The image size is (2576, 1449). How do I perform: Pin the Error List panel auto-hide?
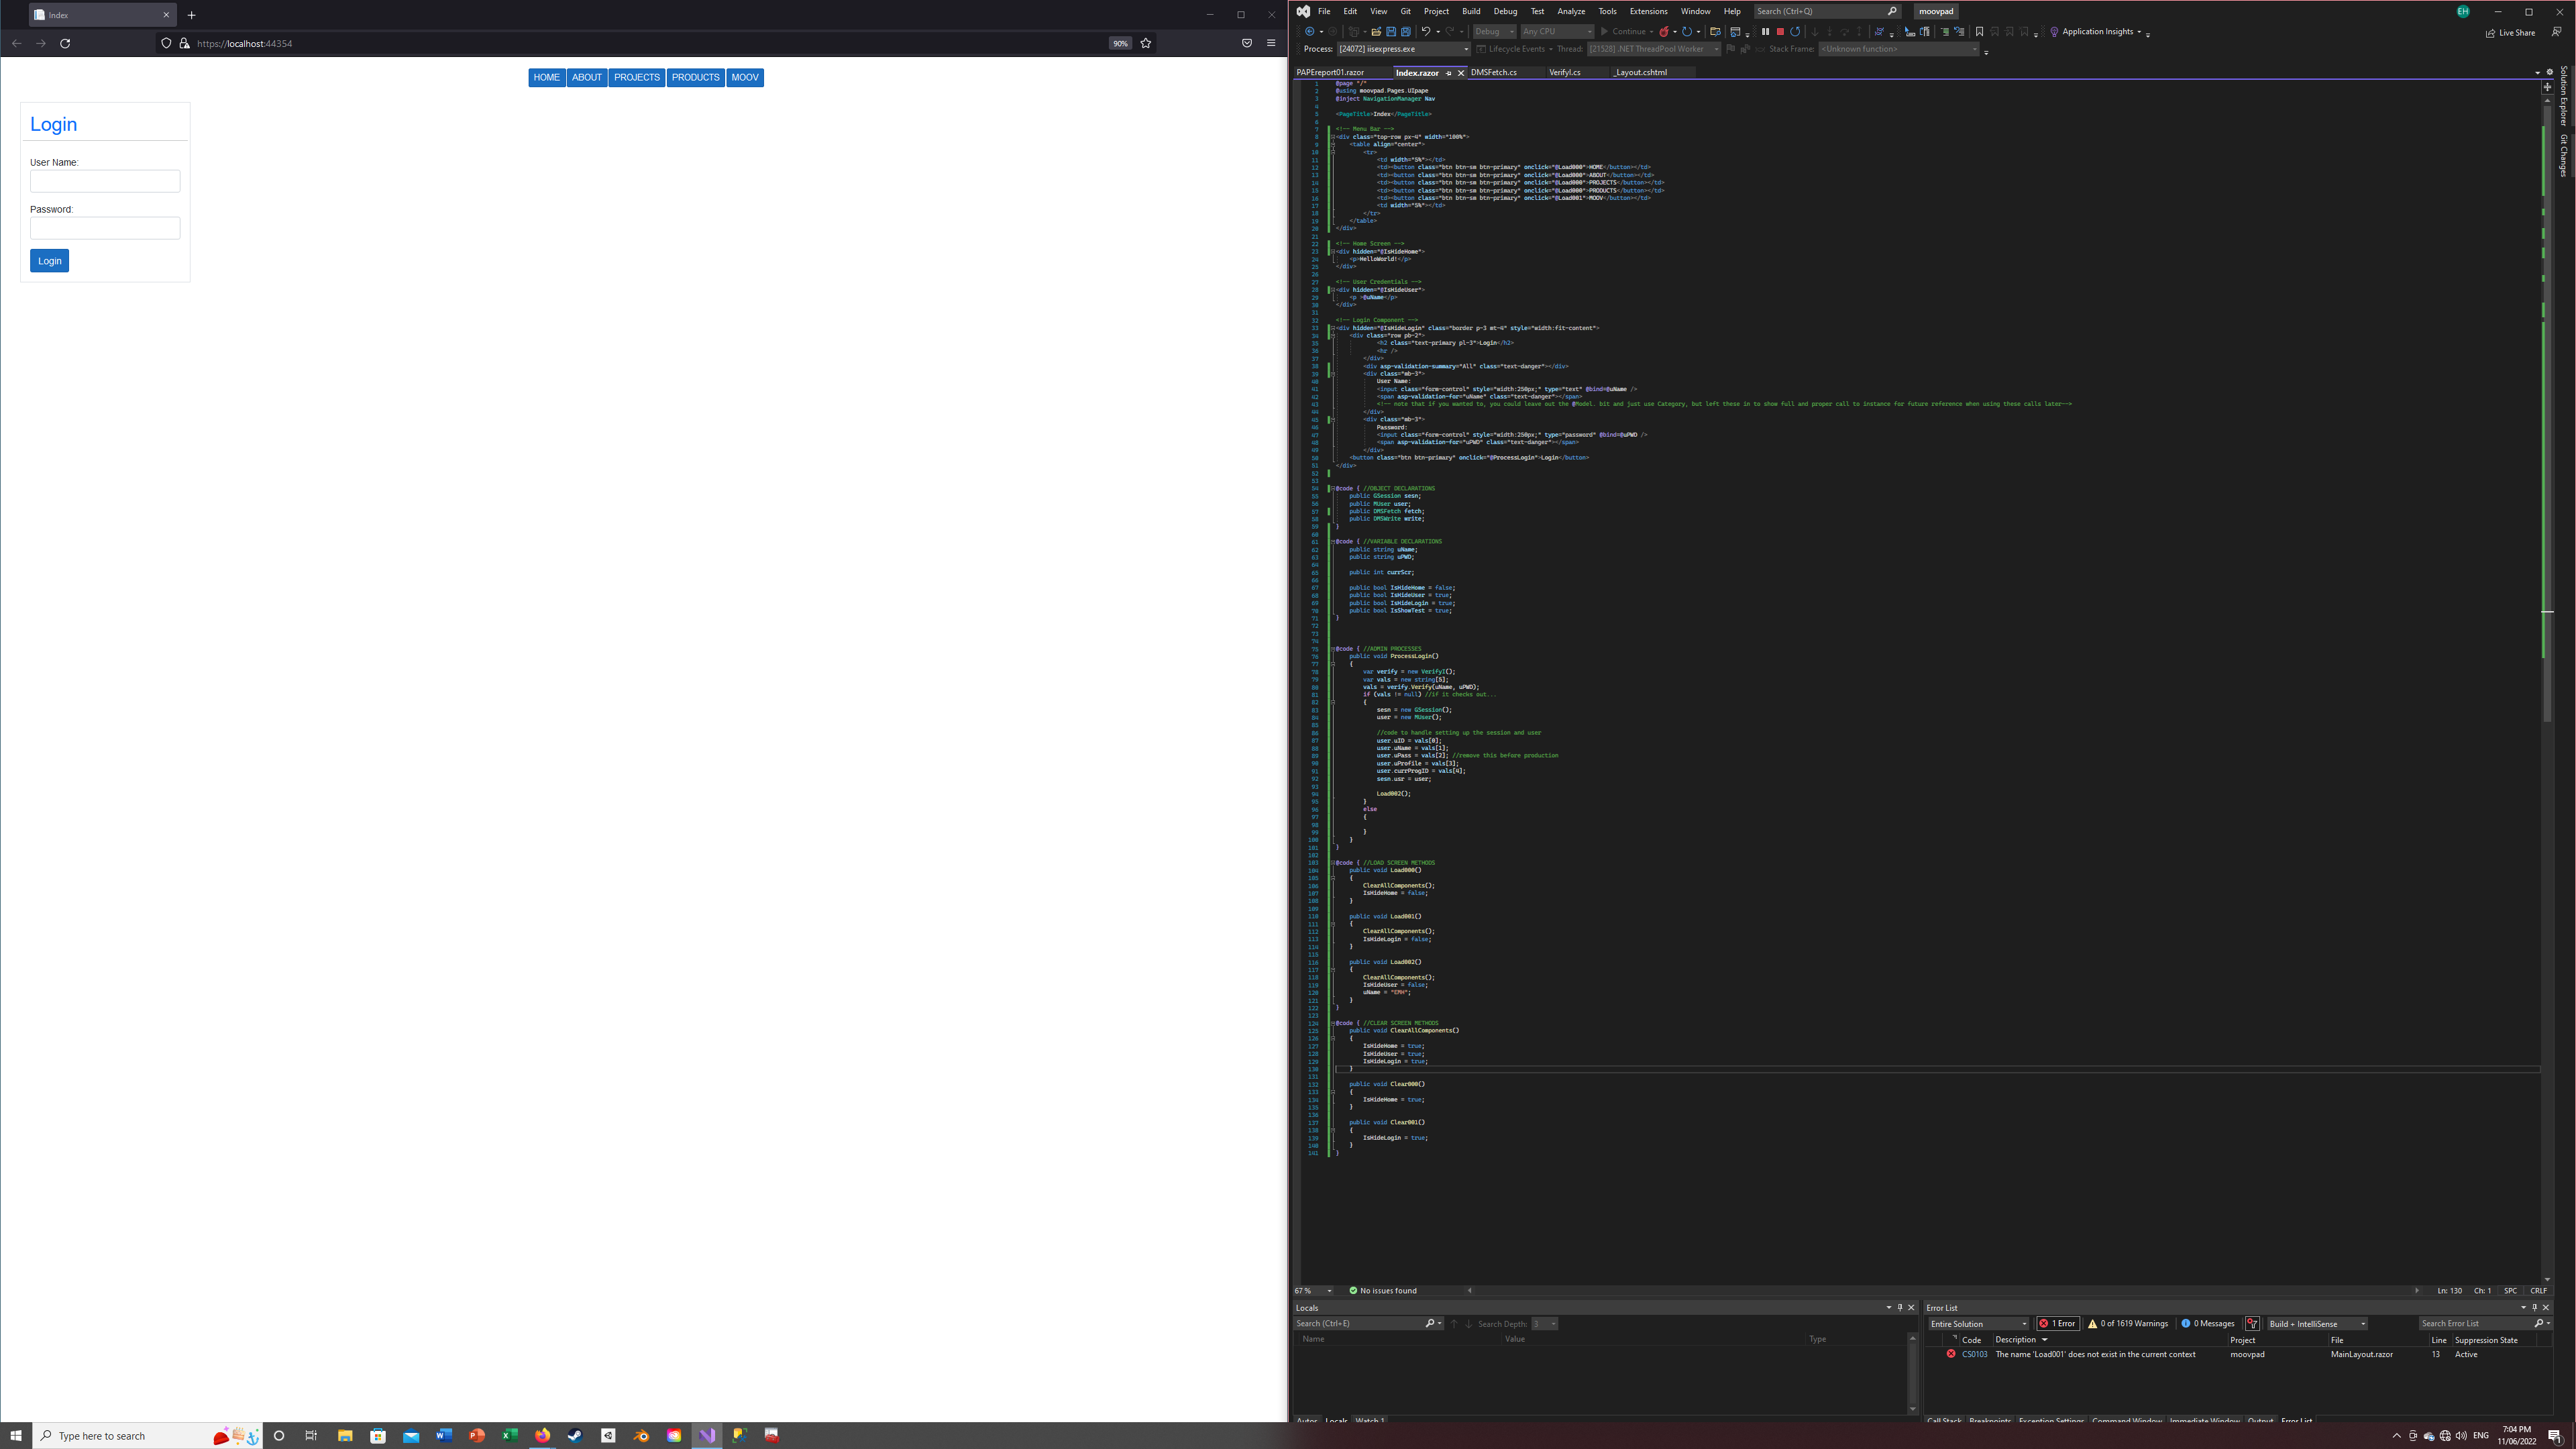[2534, 1307]
